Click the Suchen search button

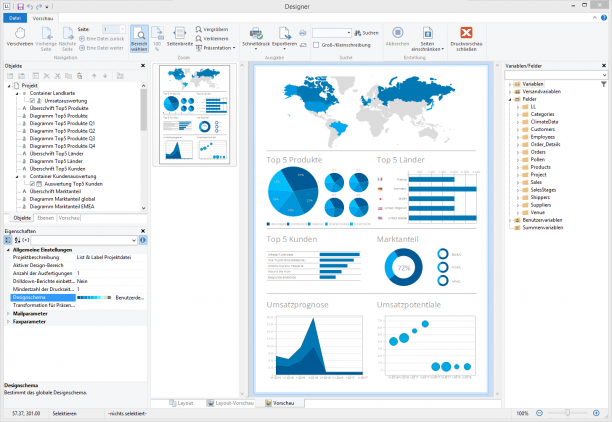(x=366, y=33)
